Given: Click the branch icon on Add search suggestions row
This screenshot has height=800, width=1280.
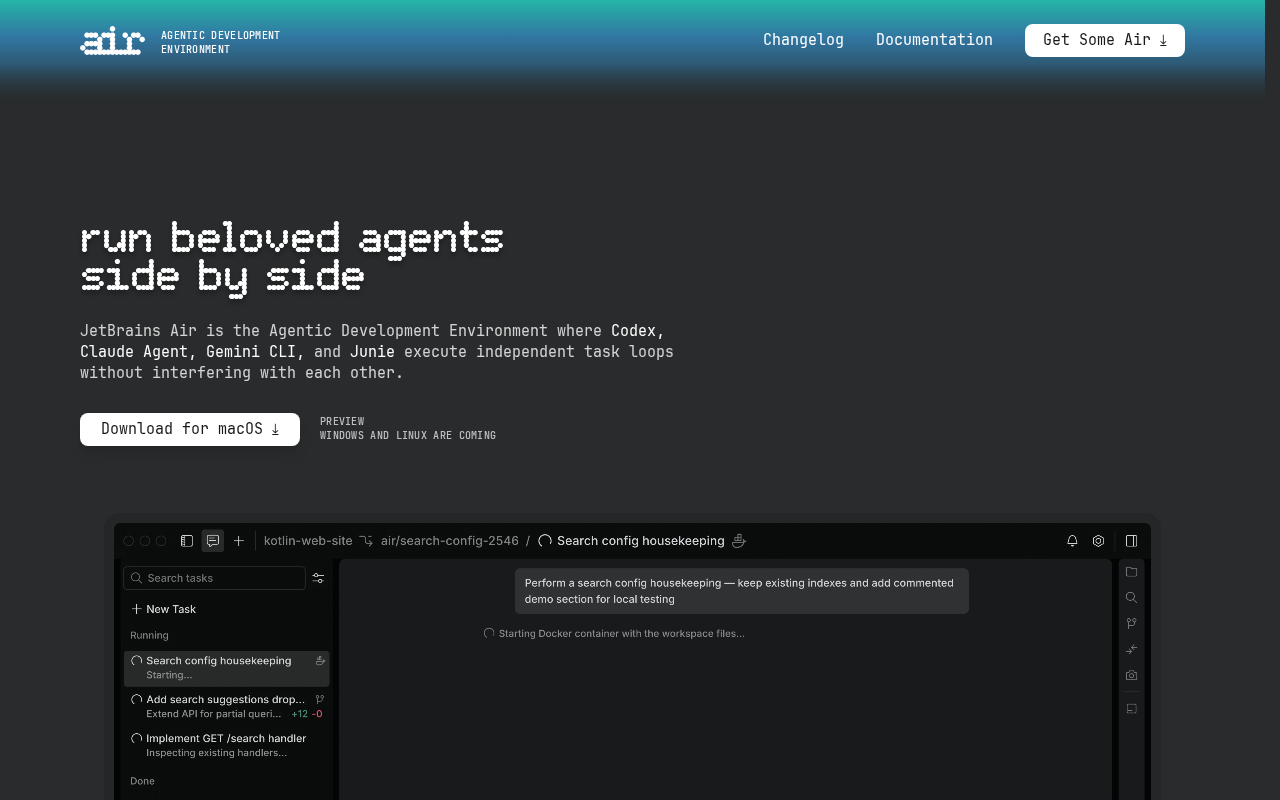Looking at the screenshot, I should point(320,700).
